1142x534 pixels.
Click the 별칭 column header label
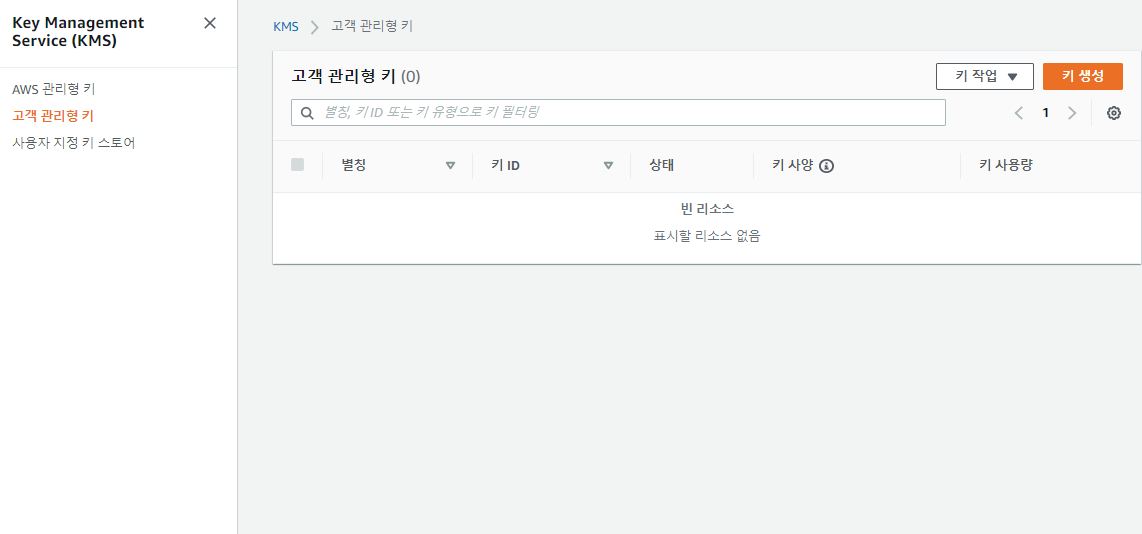click(353, 165)
